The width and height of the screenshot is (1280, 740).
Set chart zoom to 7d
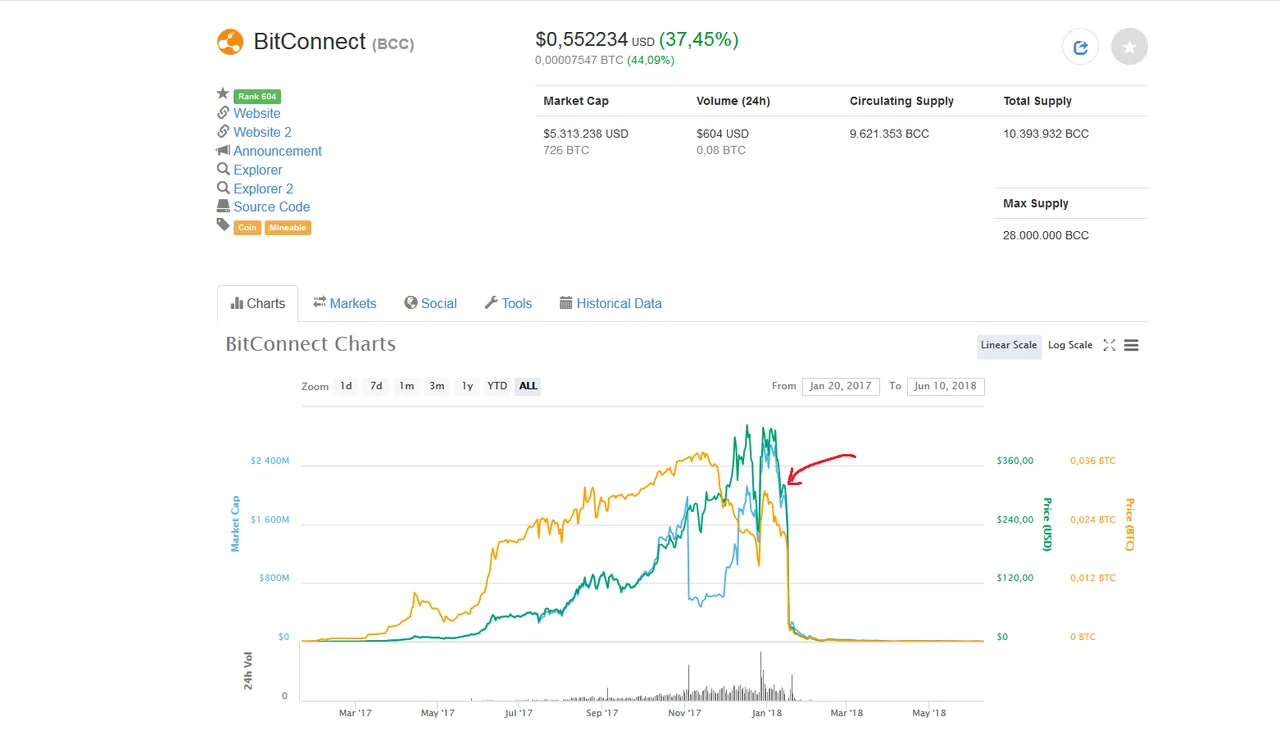click(x=376, y=386)
